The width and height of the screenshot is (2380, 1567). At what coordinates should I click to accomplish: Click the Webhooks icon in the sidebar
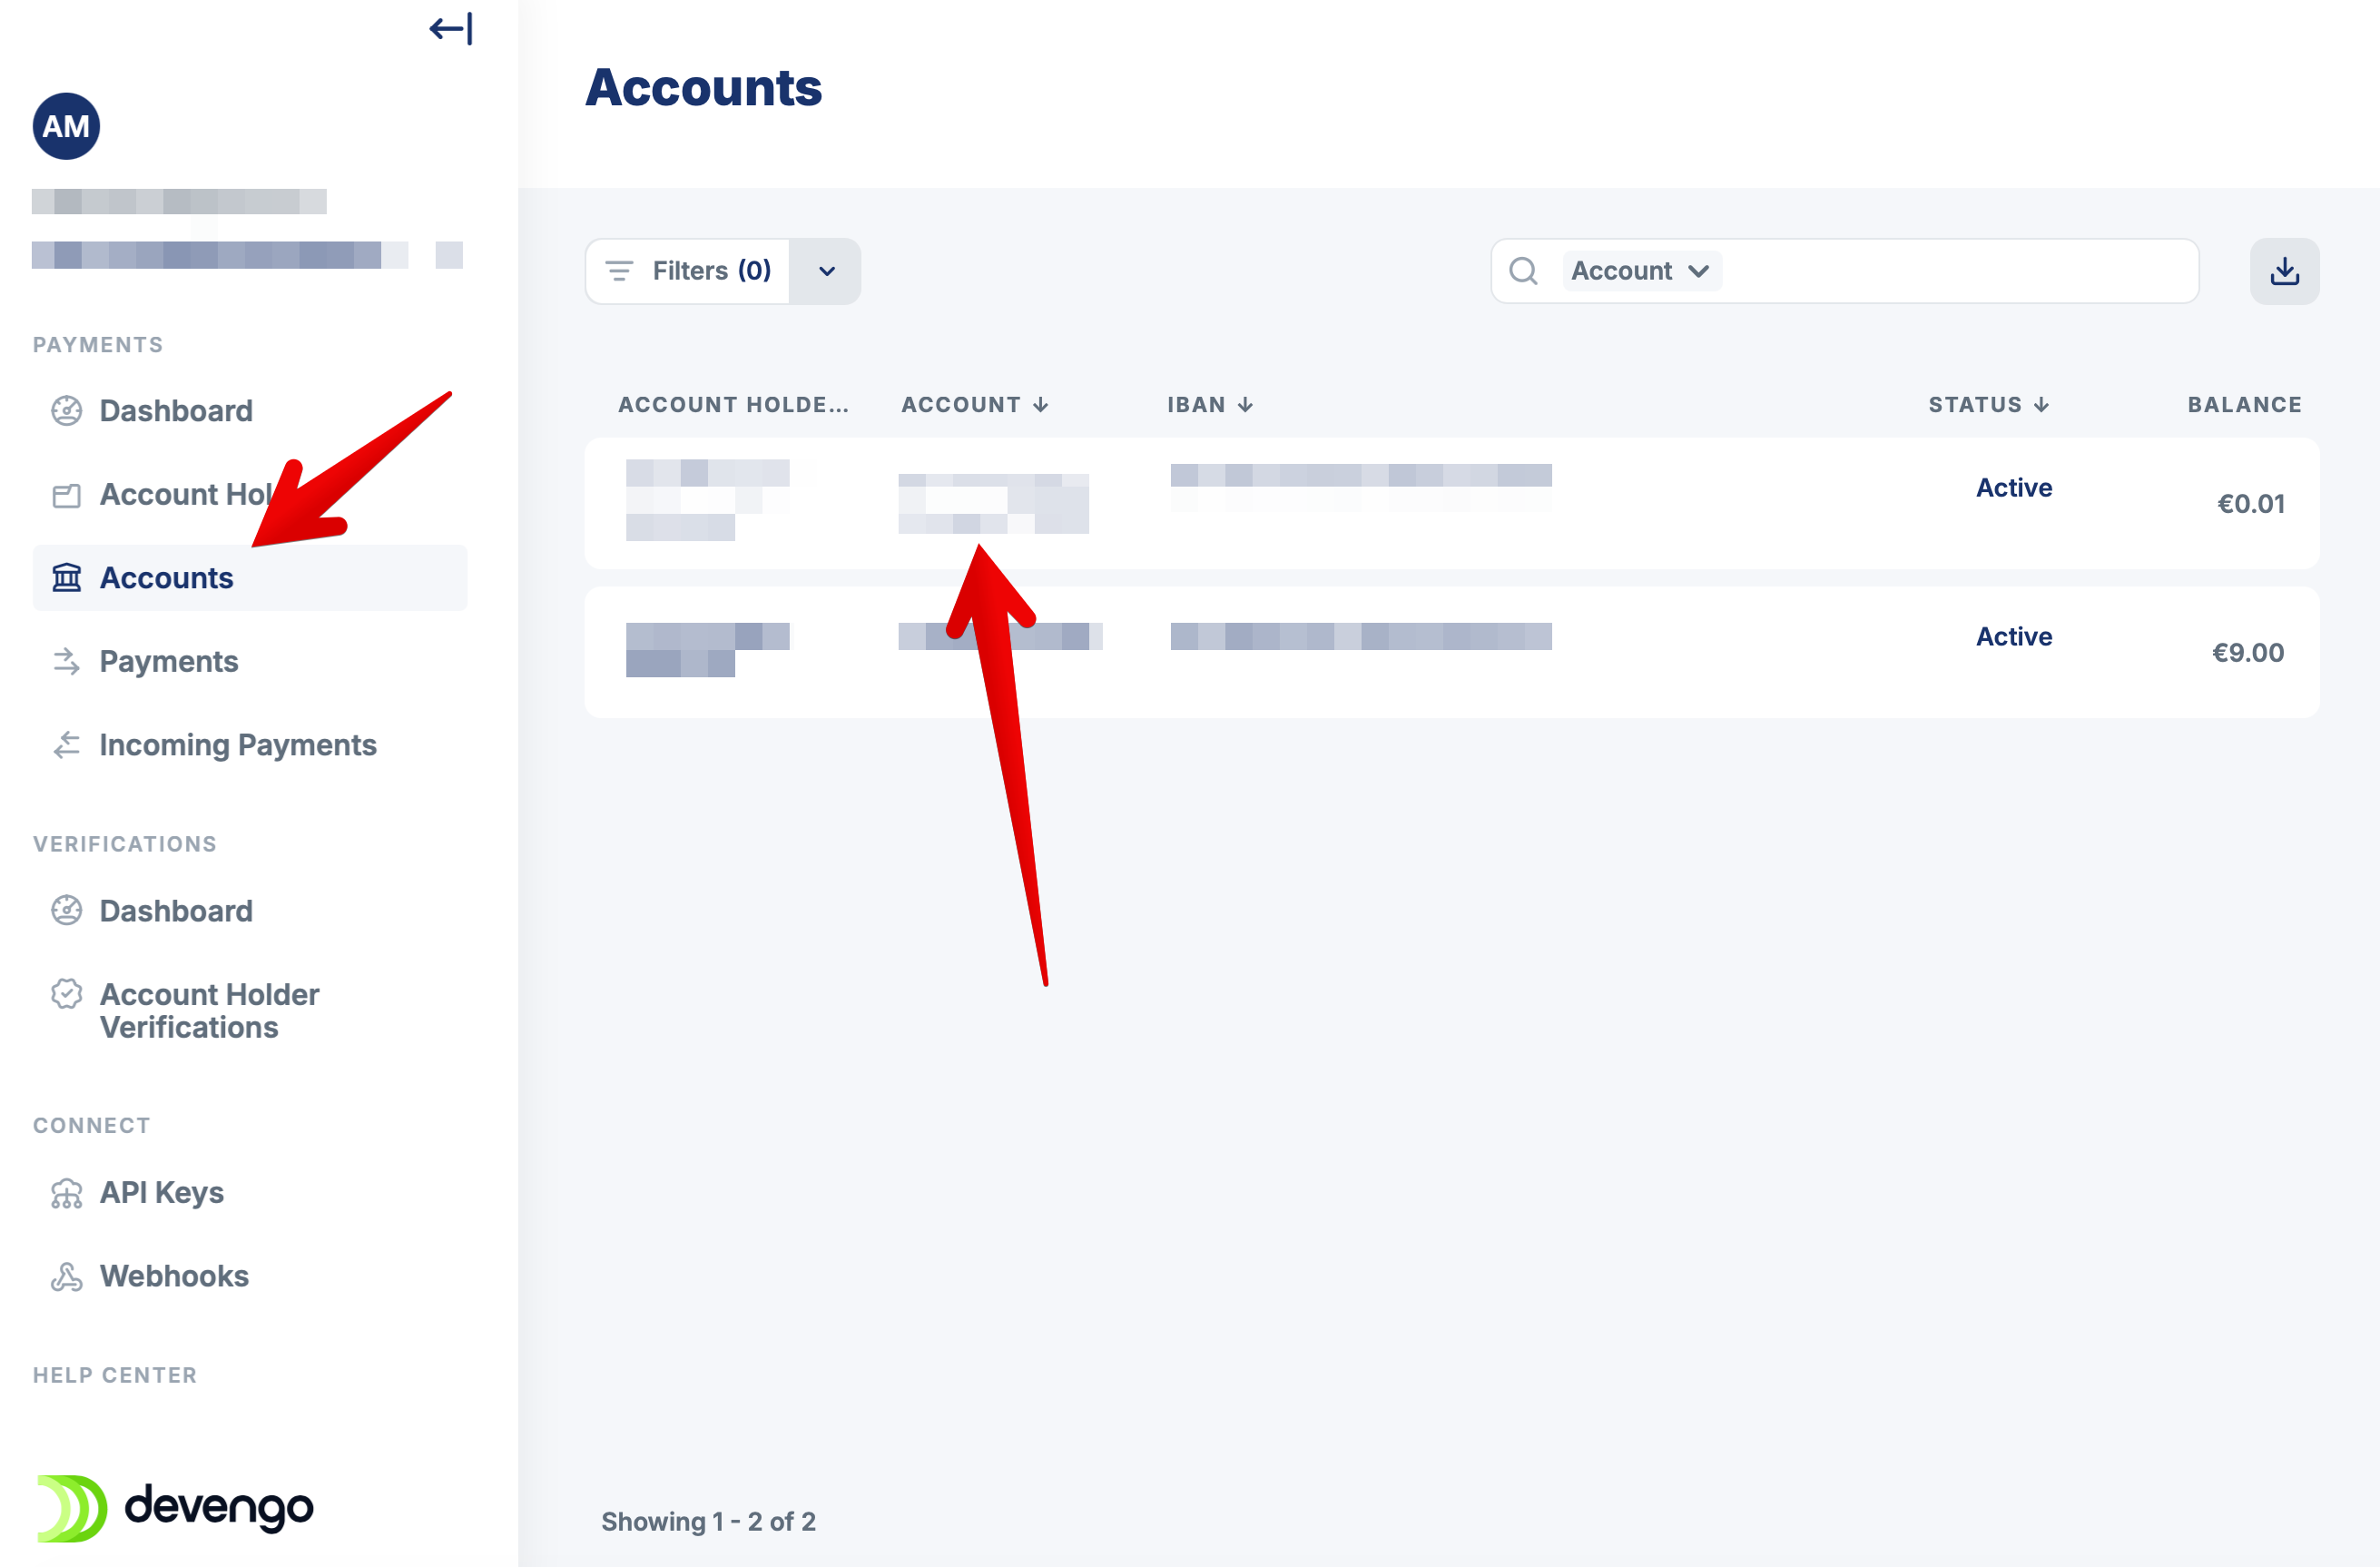click(66, 1276)
